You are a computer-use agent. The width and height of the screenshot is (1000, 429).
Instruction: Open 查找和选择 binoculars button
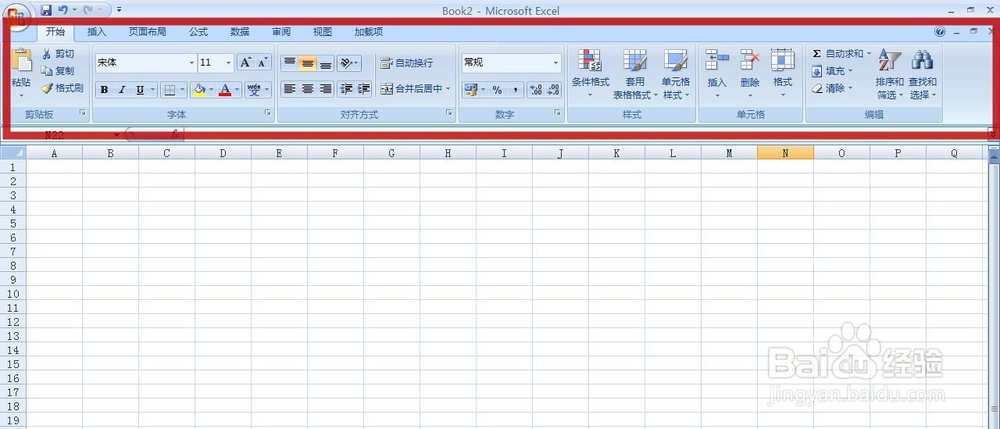pos(922,74)
